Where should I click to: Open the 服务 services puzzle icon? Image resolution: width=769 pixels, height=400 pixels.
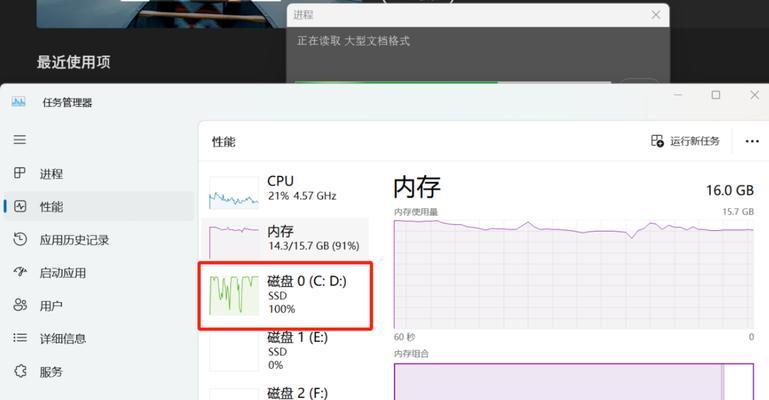[20, 371]
